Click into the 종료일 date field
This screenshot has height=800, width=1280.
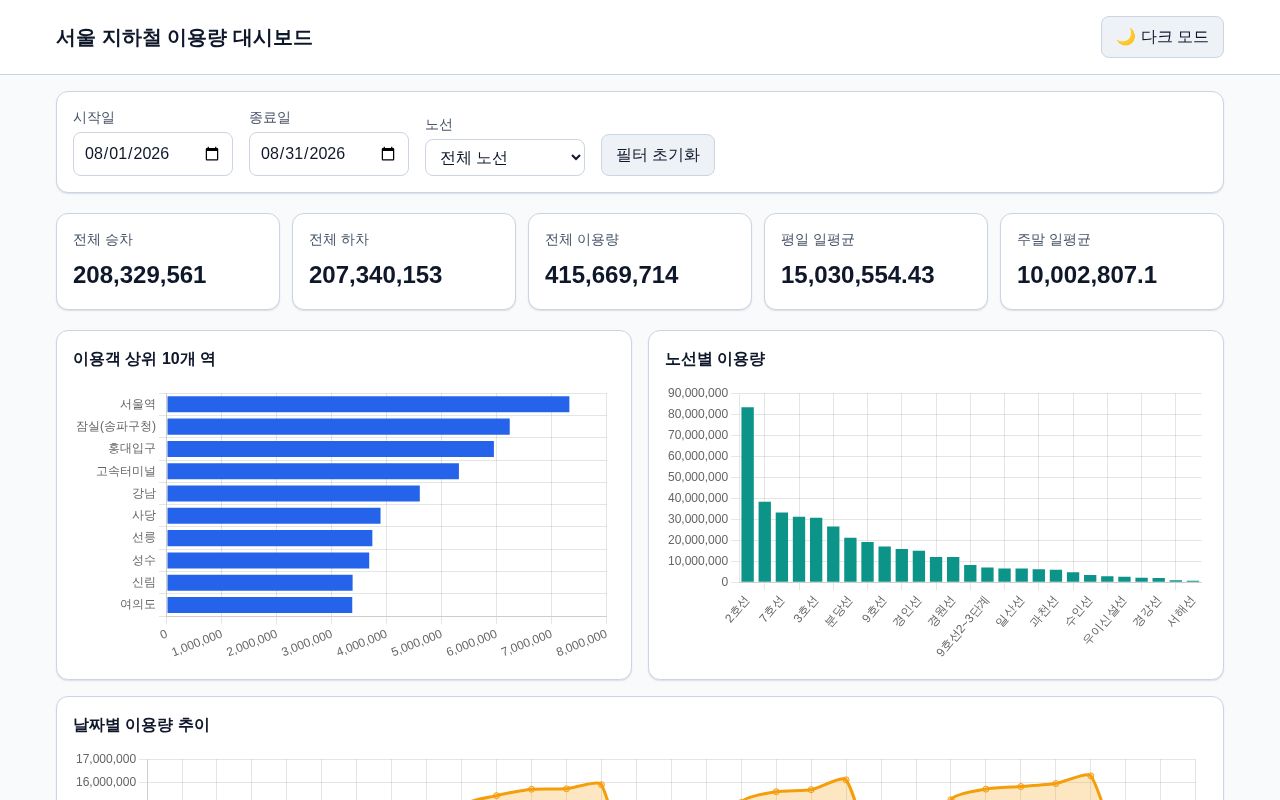click(x=329, y=154)
